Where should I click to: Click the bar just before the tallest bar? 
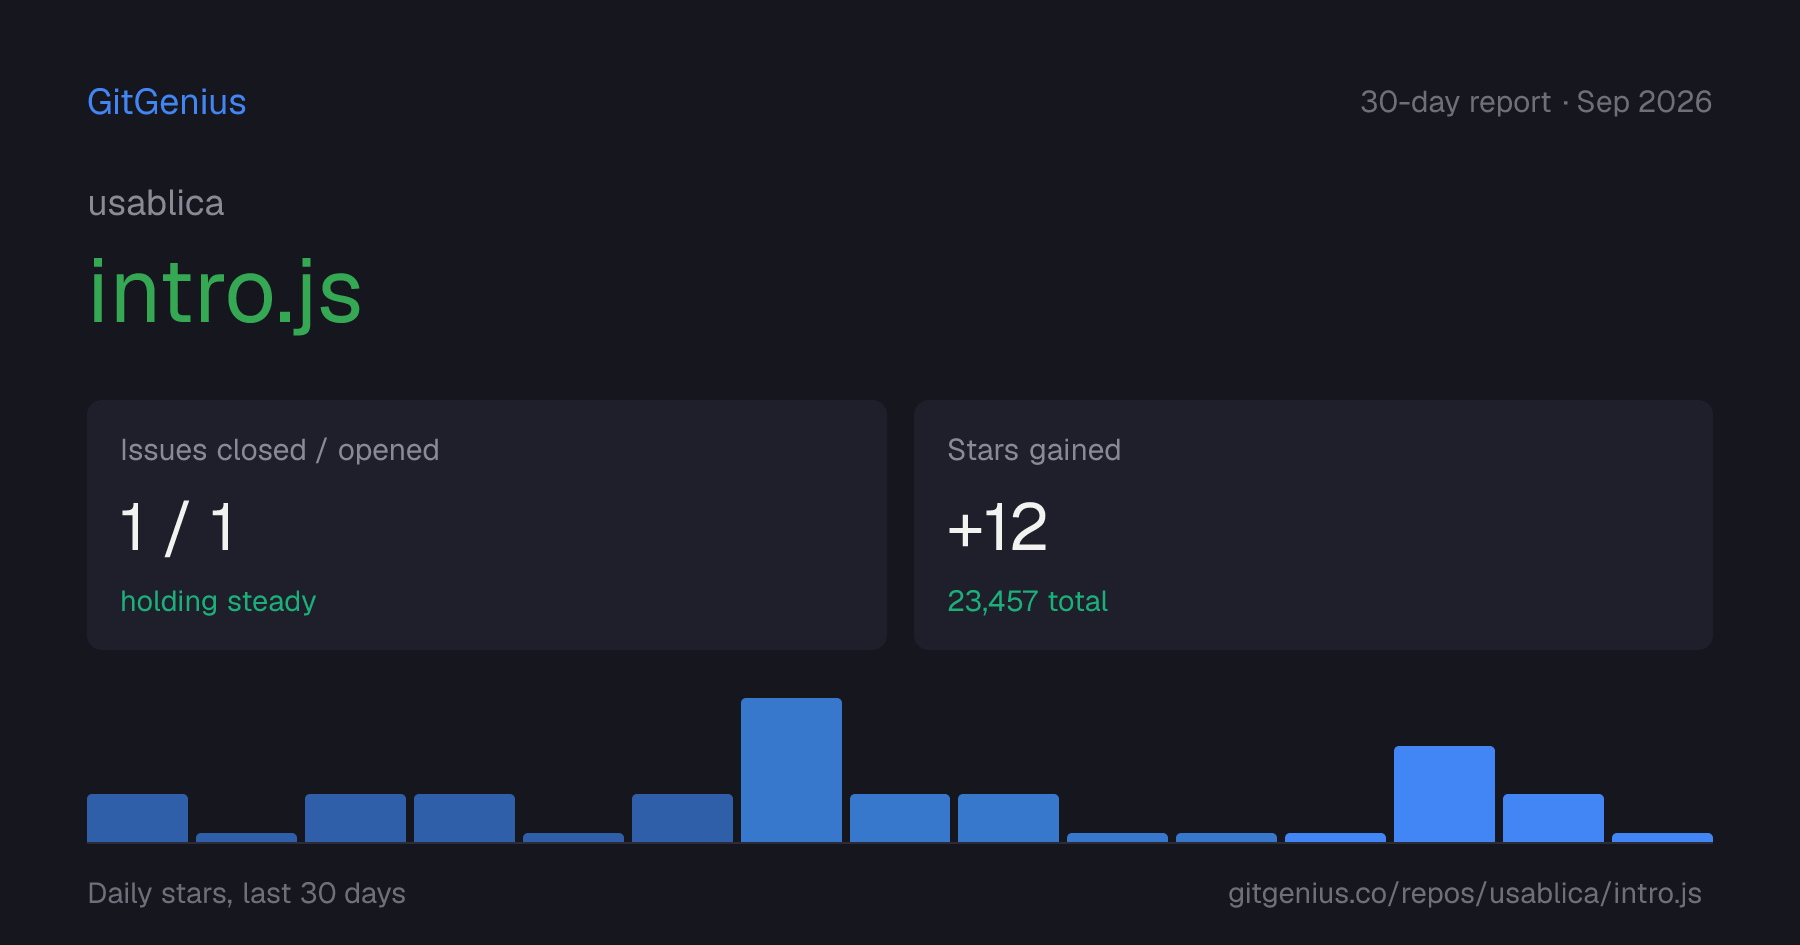(x=682, y=818)
